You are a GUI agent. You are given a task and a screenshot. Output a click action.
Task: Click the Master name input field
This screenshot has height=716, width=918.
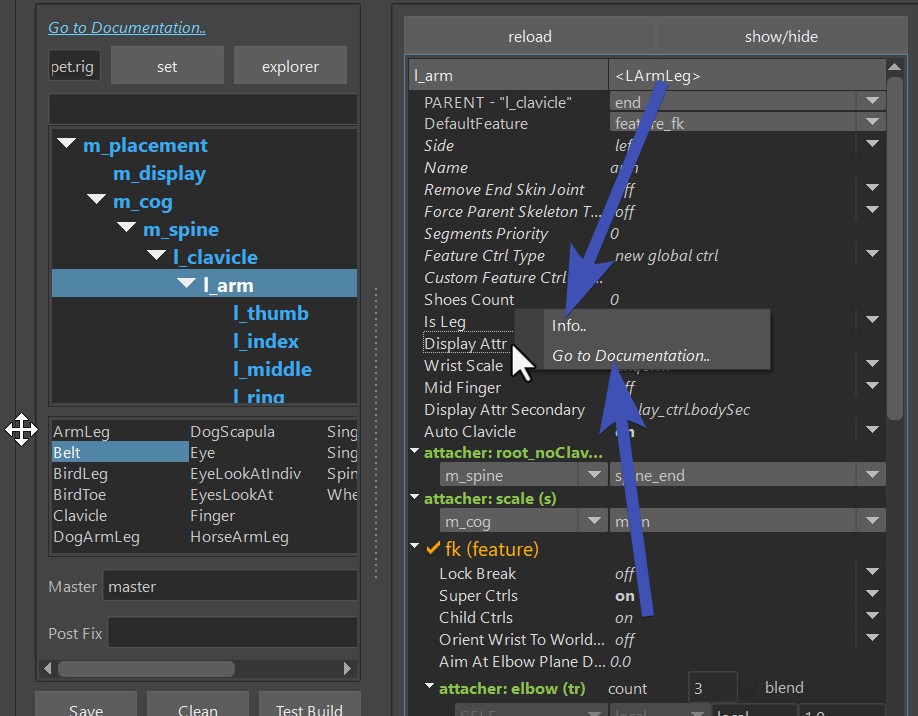tap(229, 586)
